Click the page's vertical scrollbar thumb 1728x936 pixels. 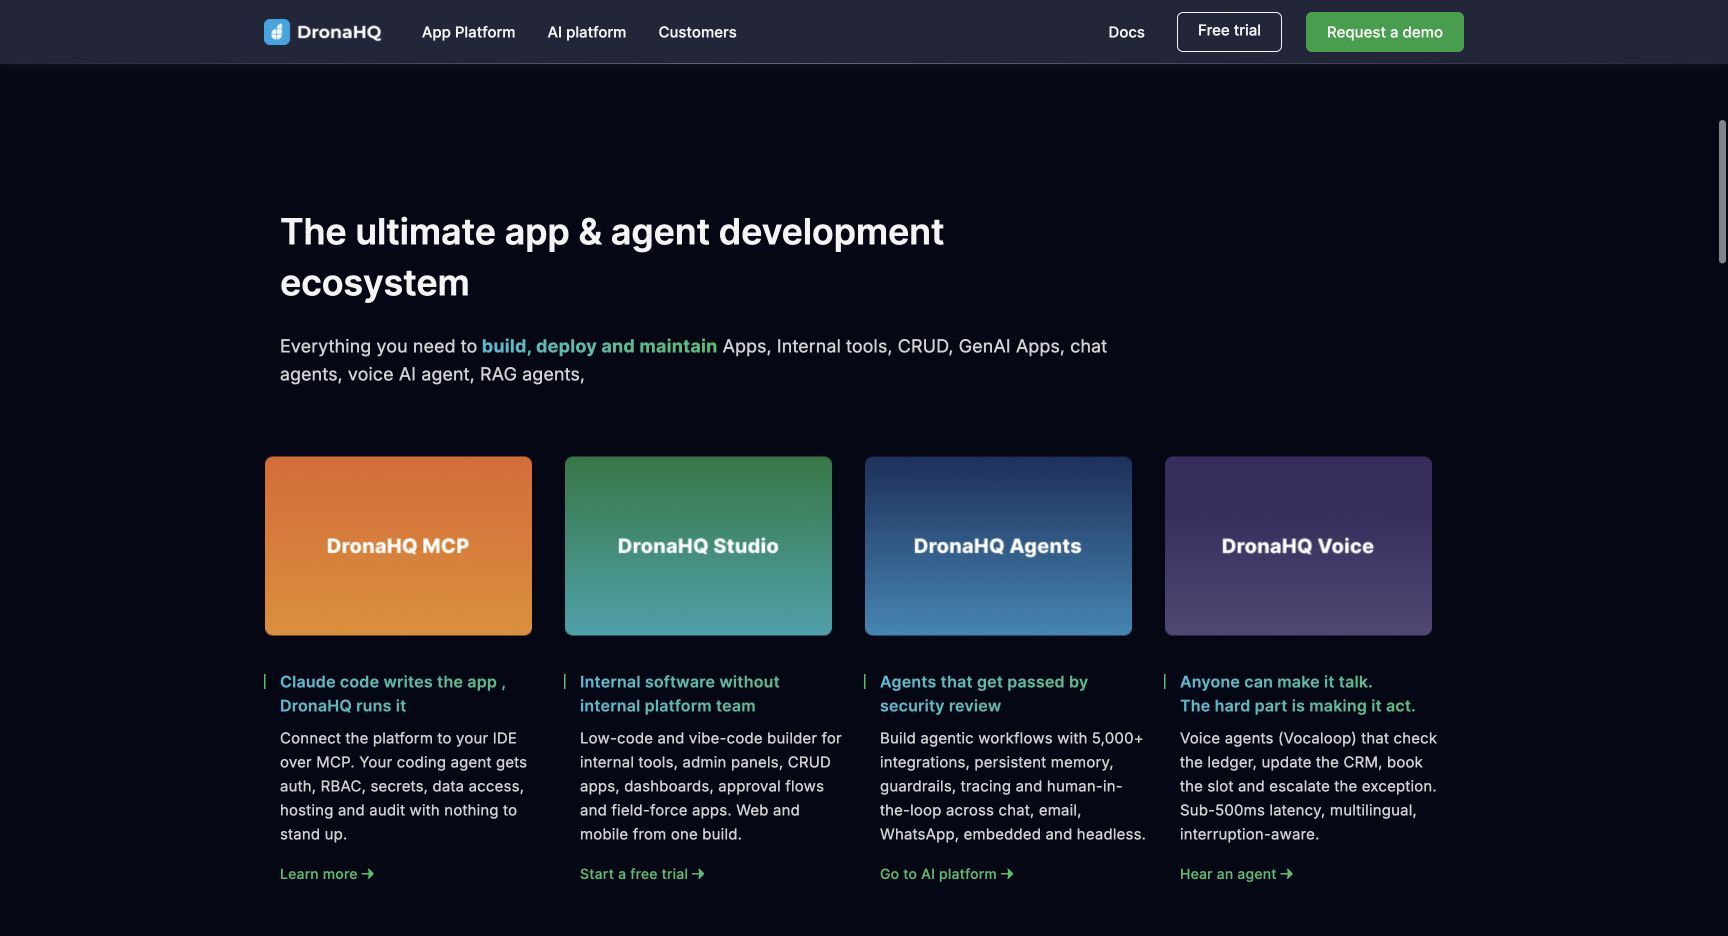tap(1722, 191)
